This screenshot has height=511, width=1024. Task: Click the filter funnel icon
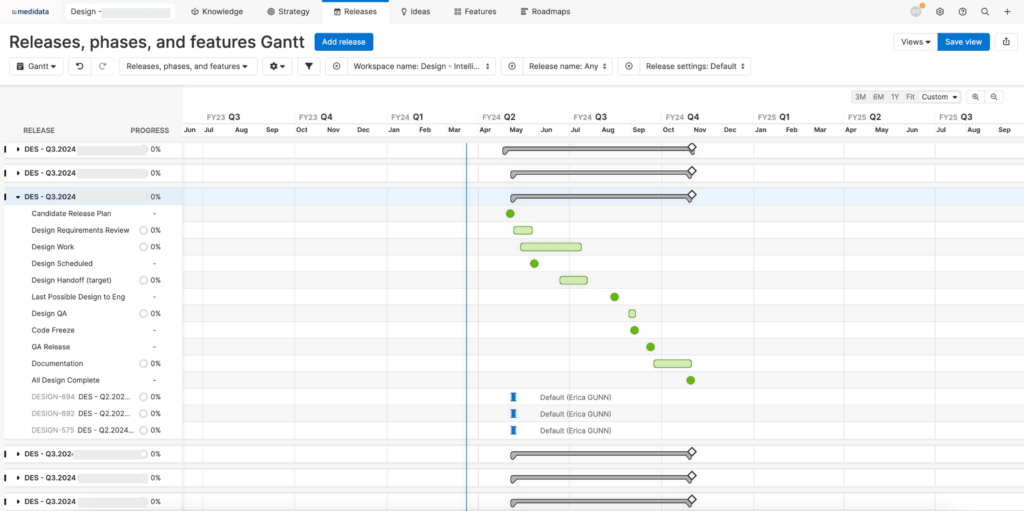309,66
